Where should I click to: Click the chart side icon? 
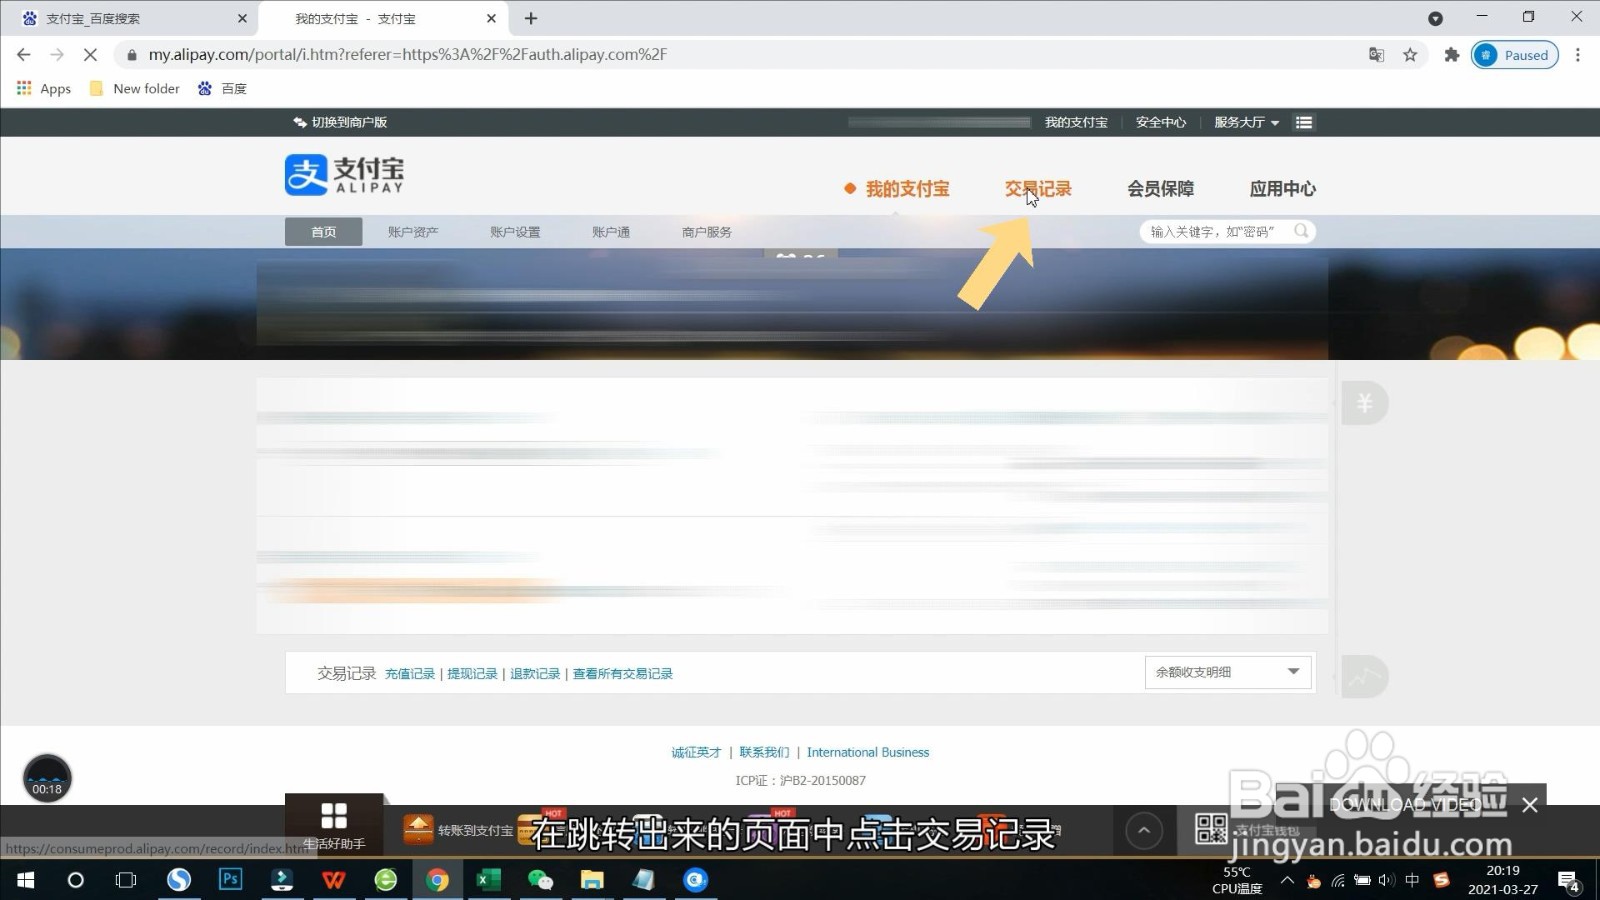coord(1364,677)
